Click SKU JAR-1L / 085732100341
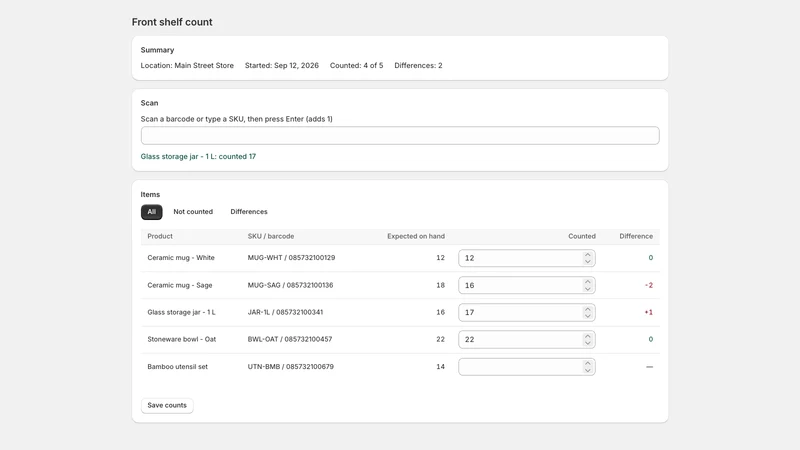 click(x=285, y=312)
